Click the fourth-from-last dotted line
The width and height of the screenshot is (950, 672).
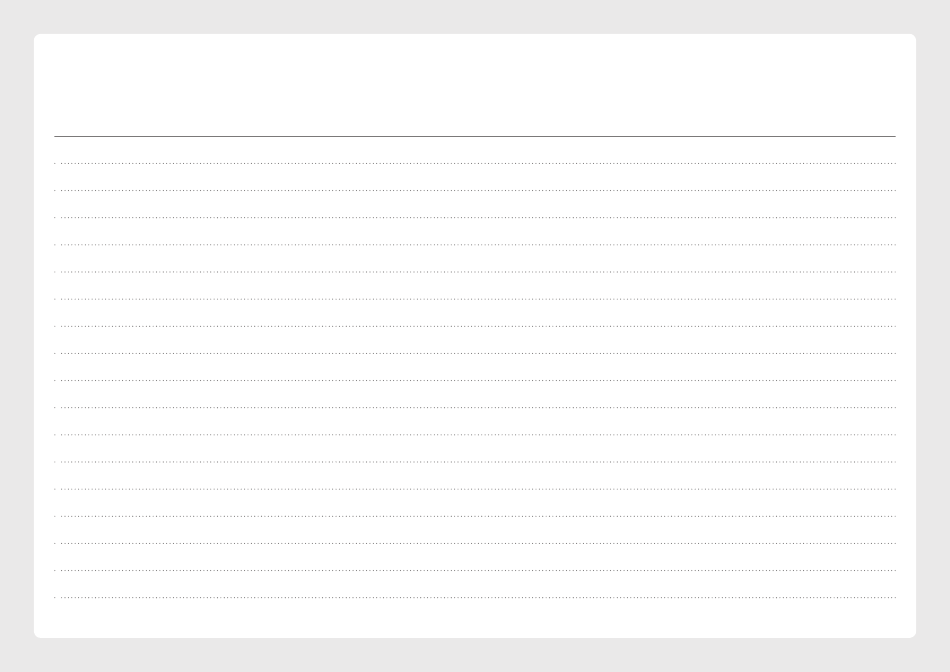[x=475, y=516]
